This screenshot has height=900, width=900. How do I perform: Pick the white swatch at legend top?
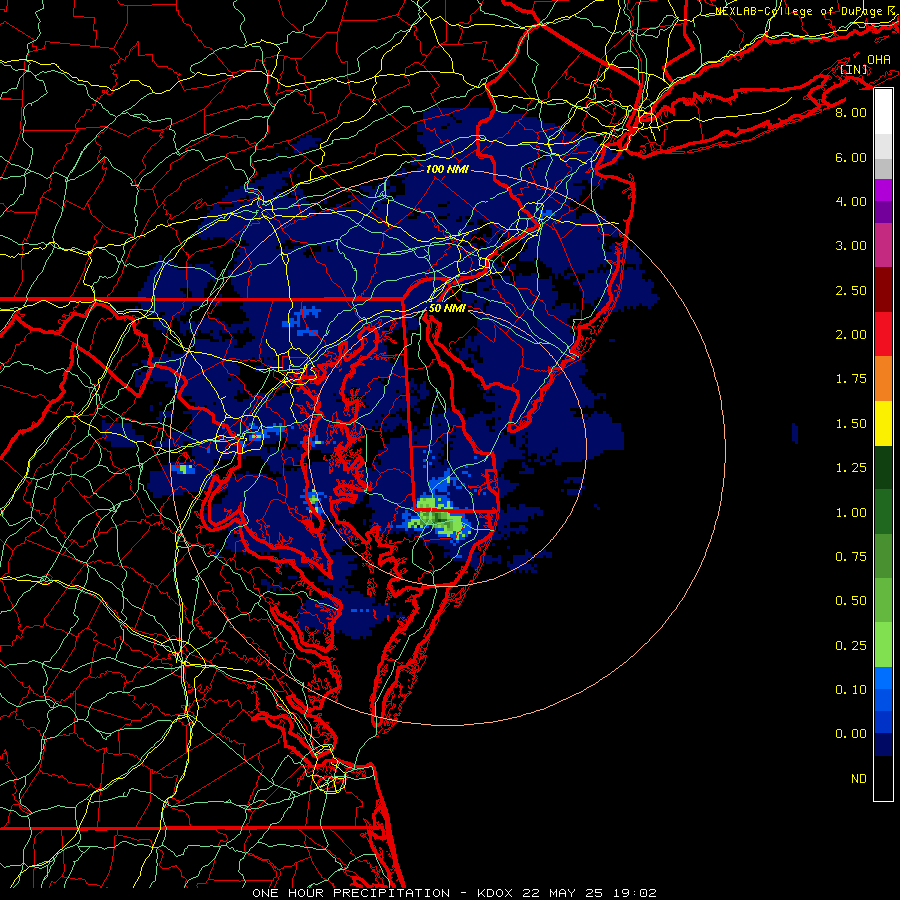(883, 112)
